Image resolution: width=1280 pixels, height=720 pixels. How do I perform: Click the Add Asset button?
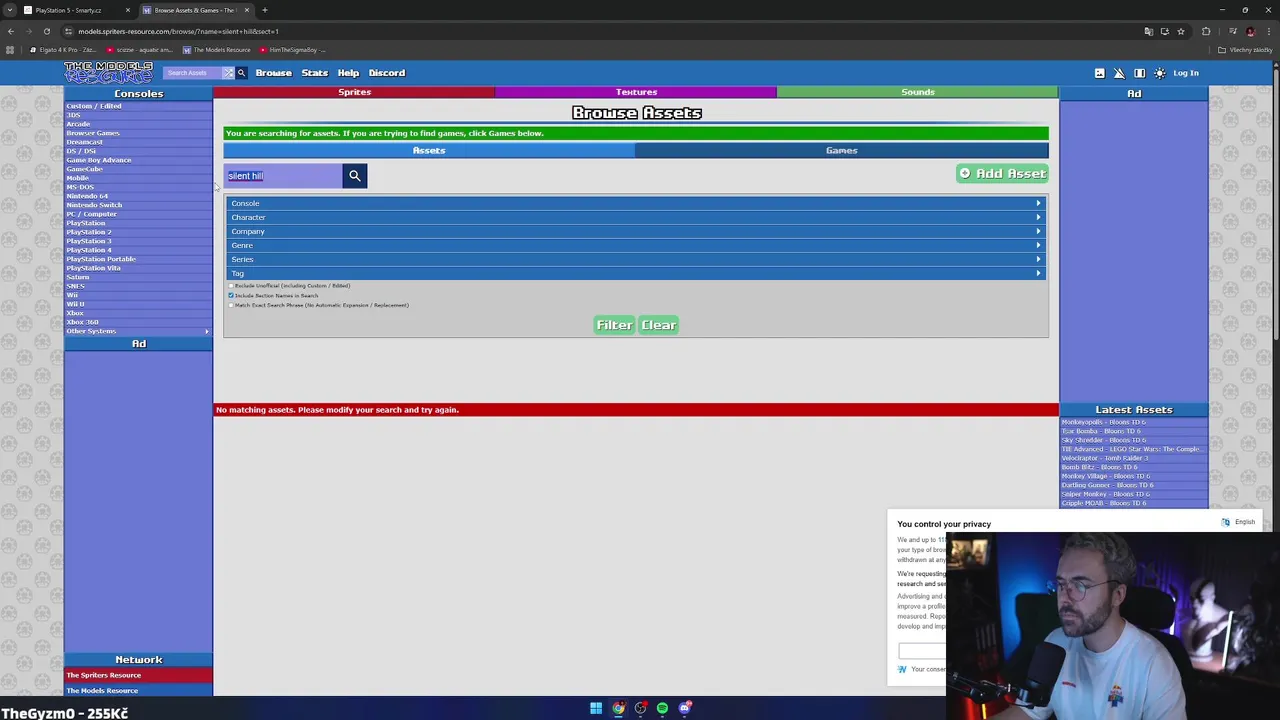(x=1002, y=174)
